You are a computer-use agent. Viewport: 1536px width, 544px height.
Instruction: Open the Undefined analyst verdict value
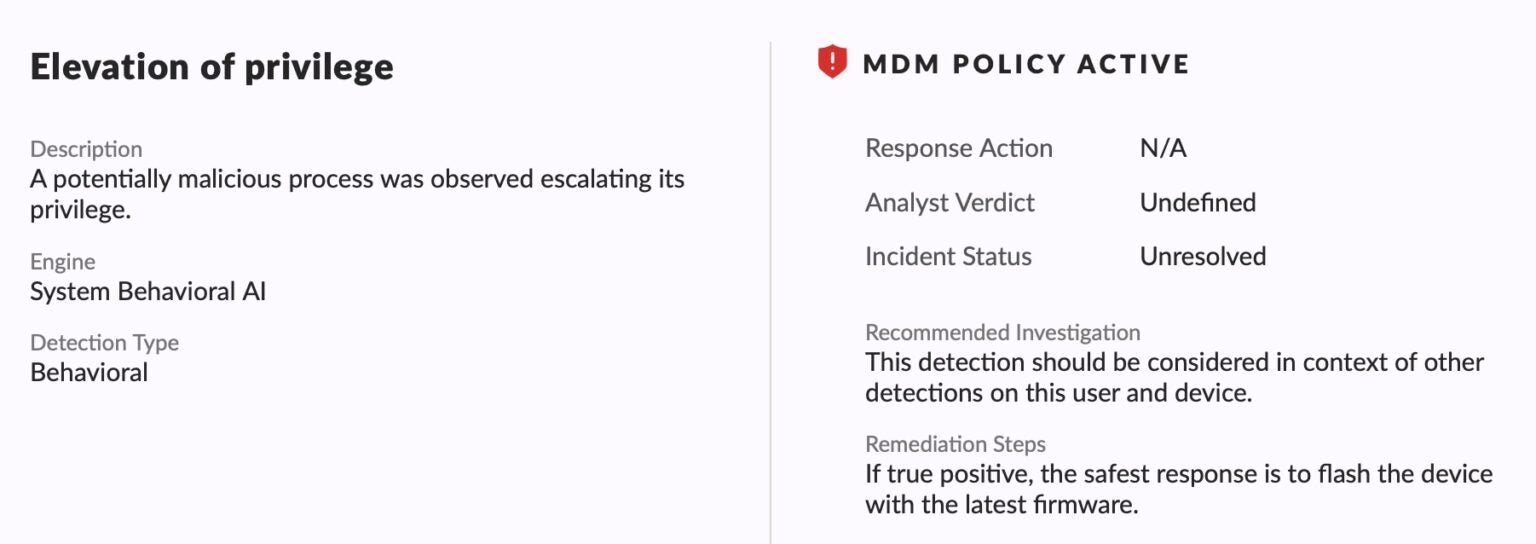point(1197,203)
